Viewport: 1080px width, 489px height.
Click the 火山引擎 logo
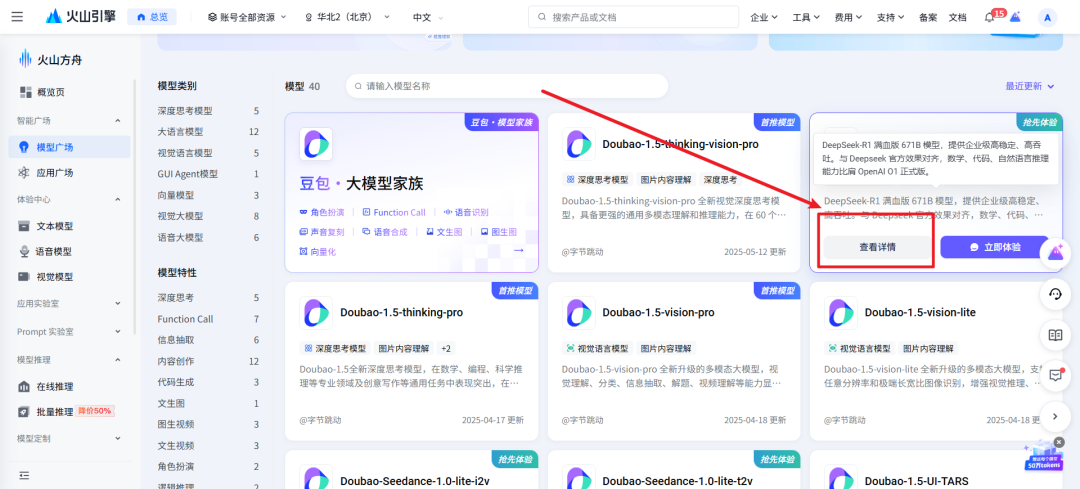80,17
